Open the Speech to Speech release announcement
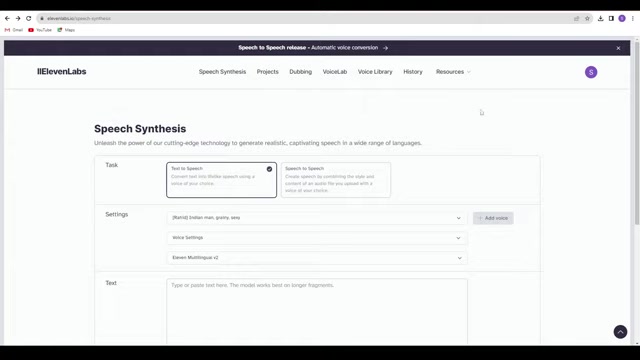This screenshot has width=640, height=360. (x=313, y=48)
